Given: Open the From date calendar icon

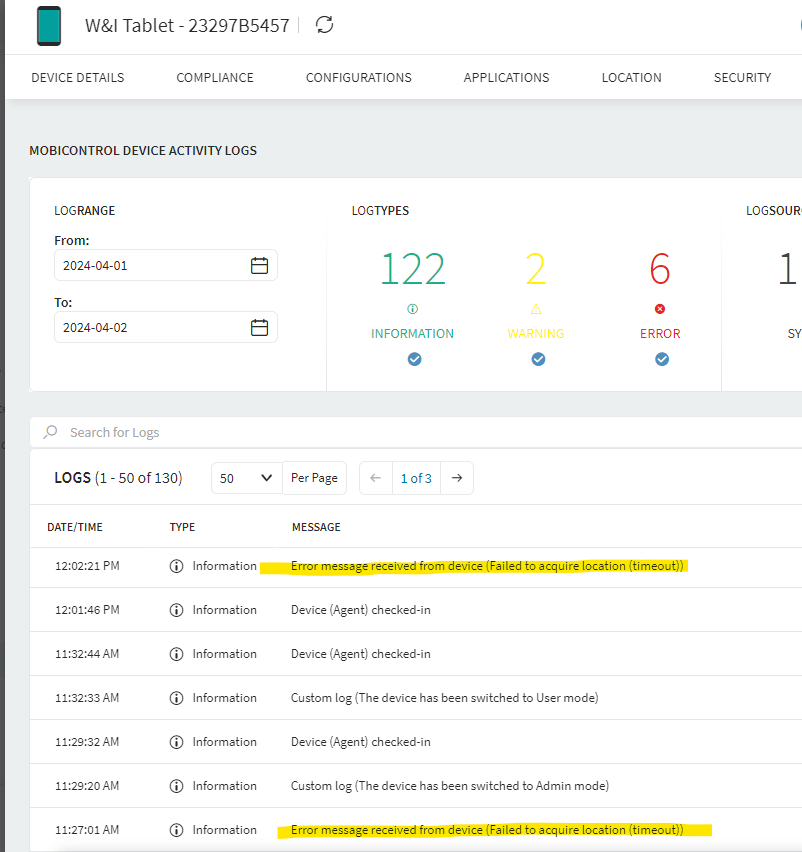Looking at the screenshot, I should 259,265.
